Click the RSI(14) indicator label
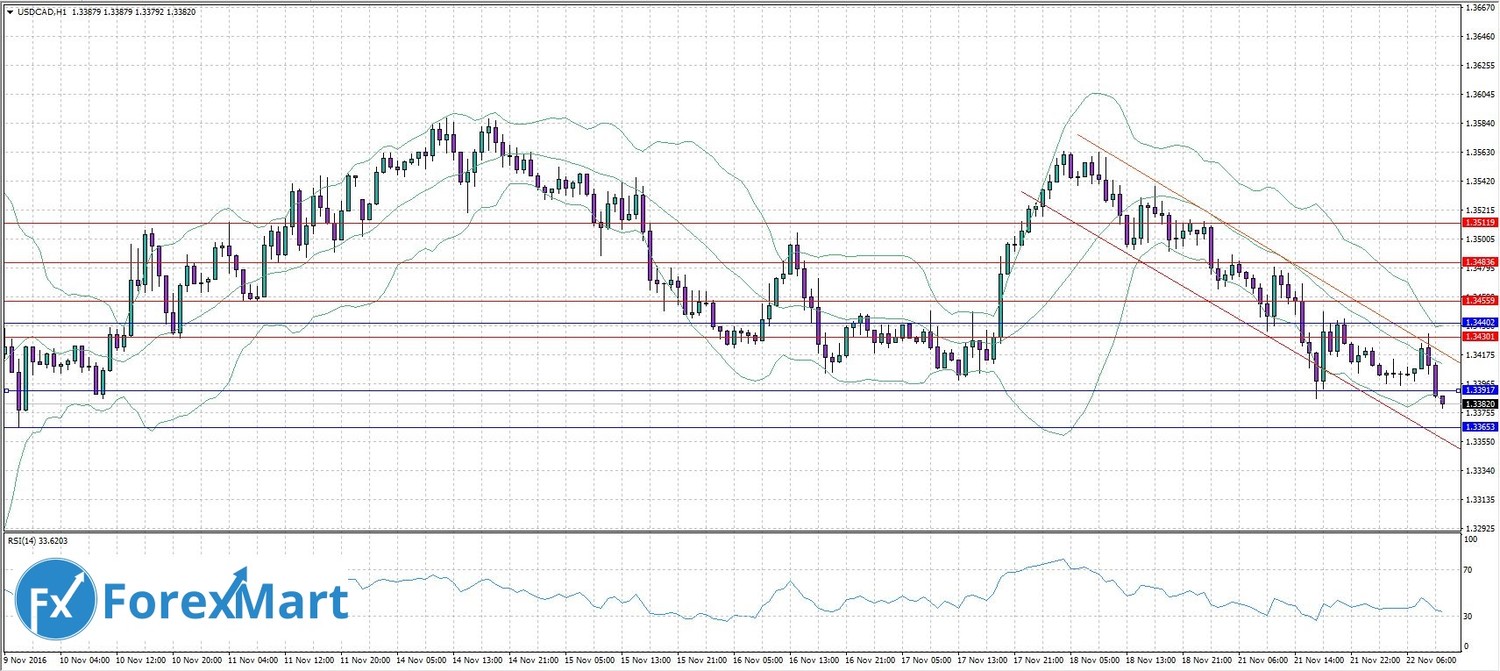Screen dimensions: 1500x671 pyautogui.click(x=40, y=541)
